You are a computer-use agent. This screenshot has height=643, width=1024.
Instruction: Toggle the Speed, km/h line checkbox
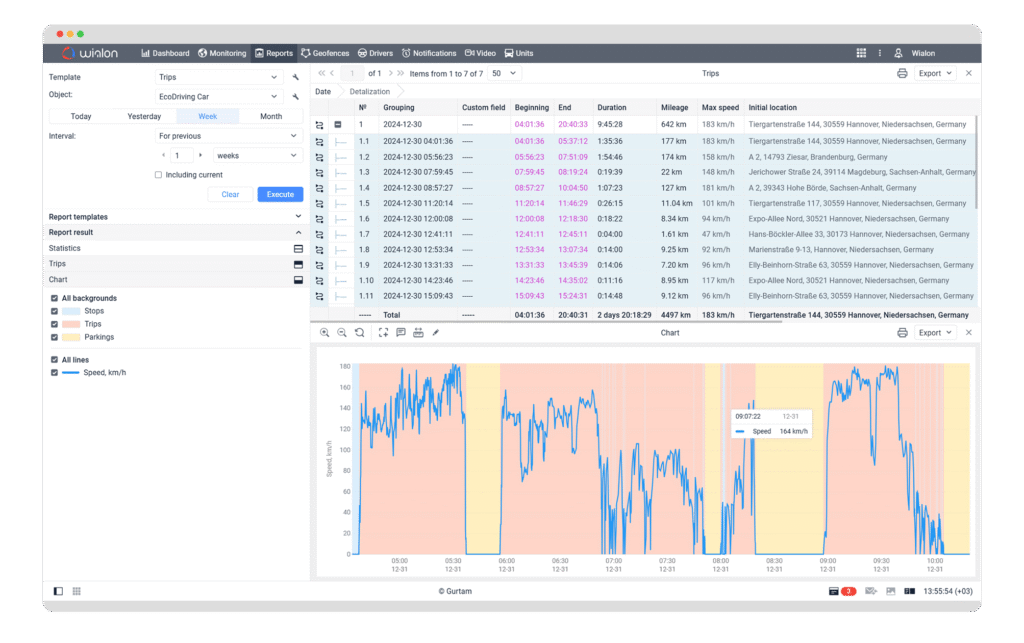(x=54, y=373)
